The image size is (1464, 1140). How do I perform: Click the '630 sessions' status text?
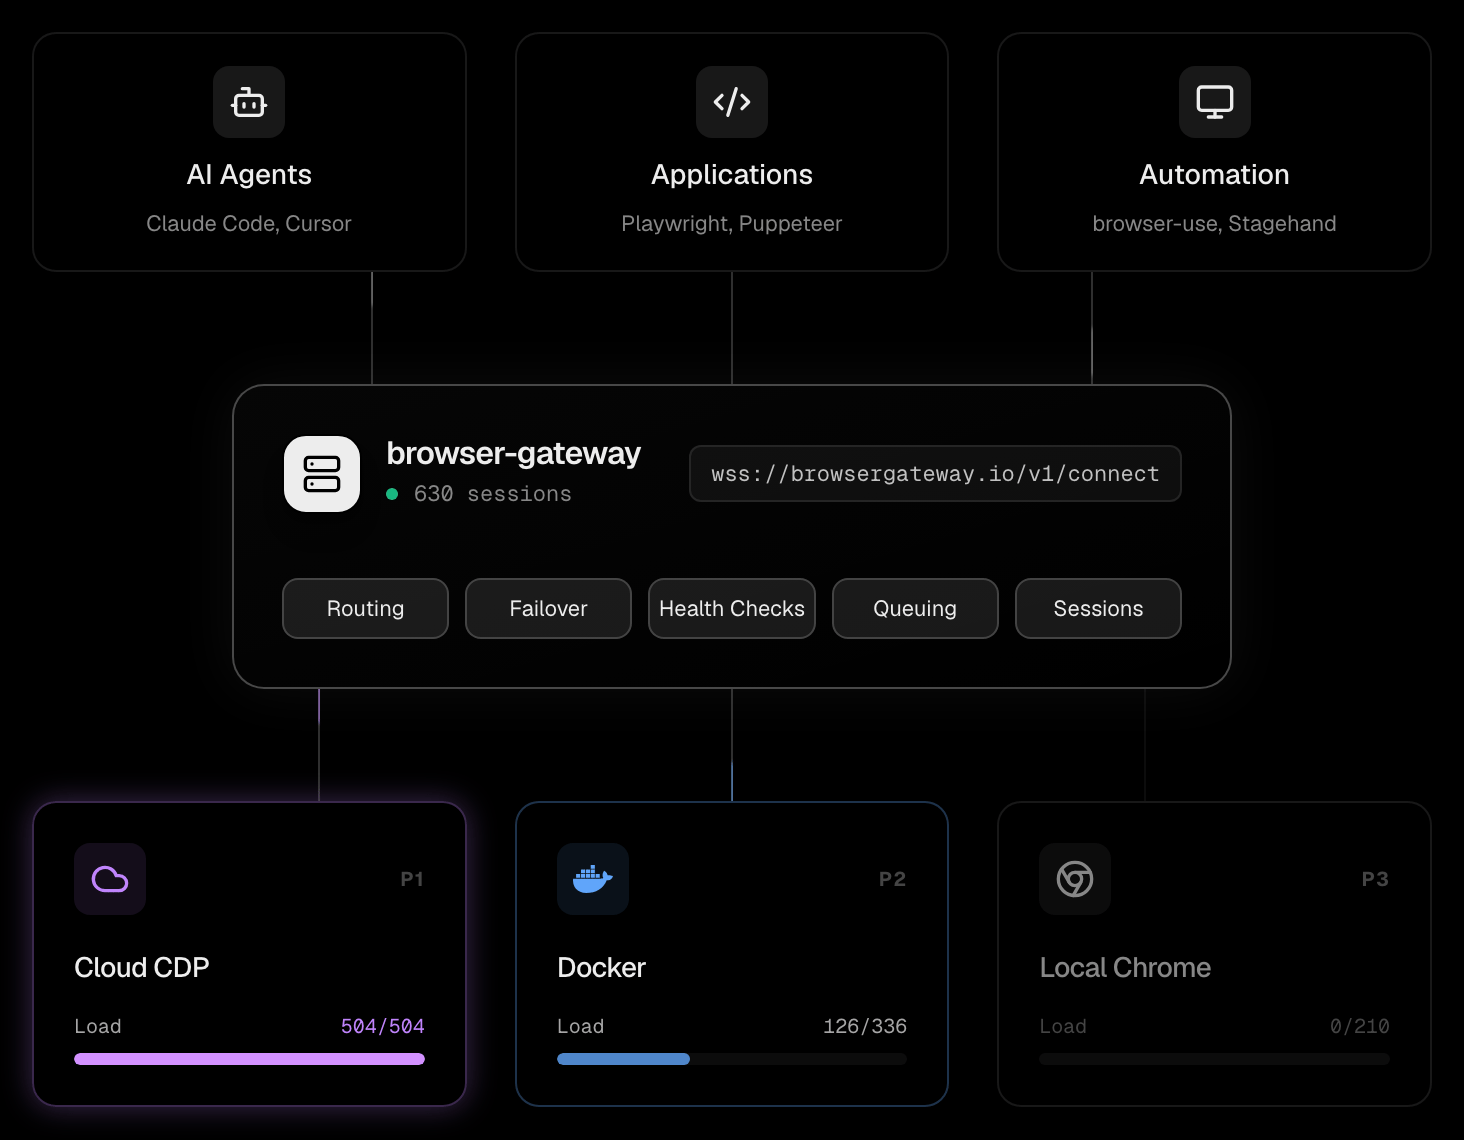(493, 494)
